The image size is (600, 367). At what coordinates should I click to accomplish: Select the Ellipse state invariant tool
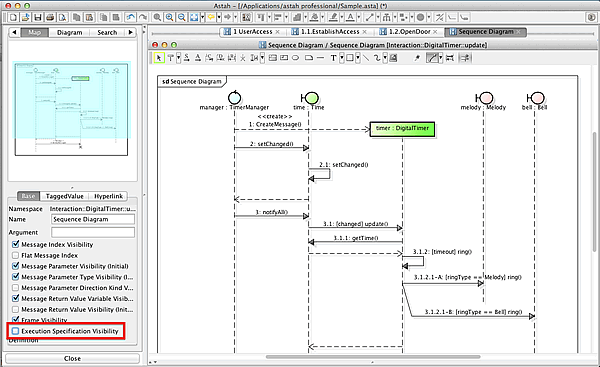pyautogui.click(x=295, y=58)
